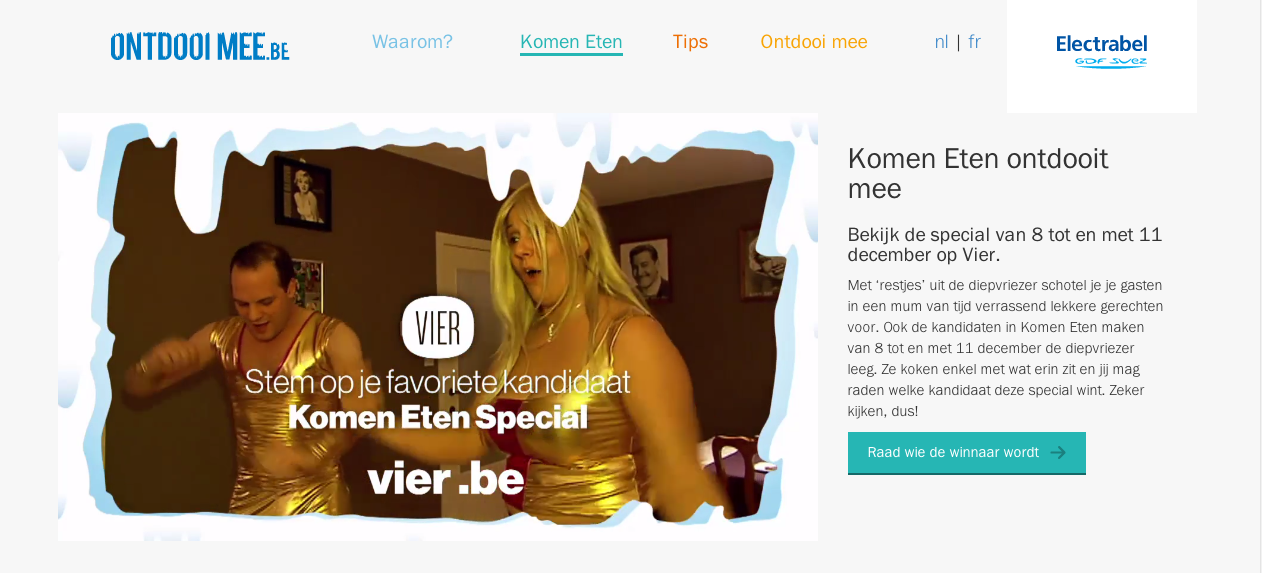Open the Waarom? menu item
Viewport: 1262px width, 573px height.
click(x=412, y=42)
